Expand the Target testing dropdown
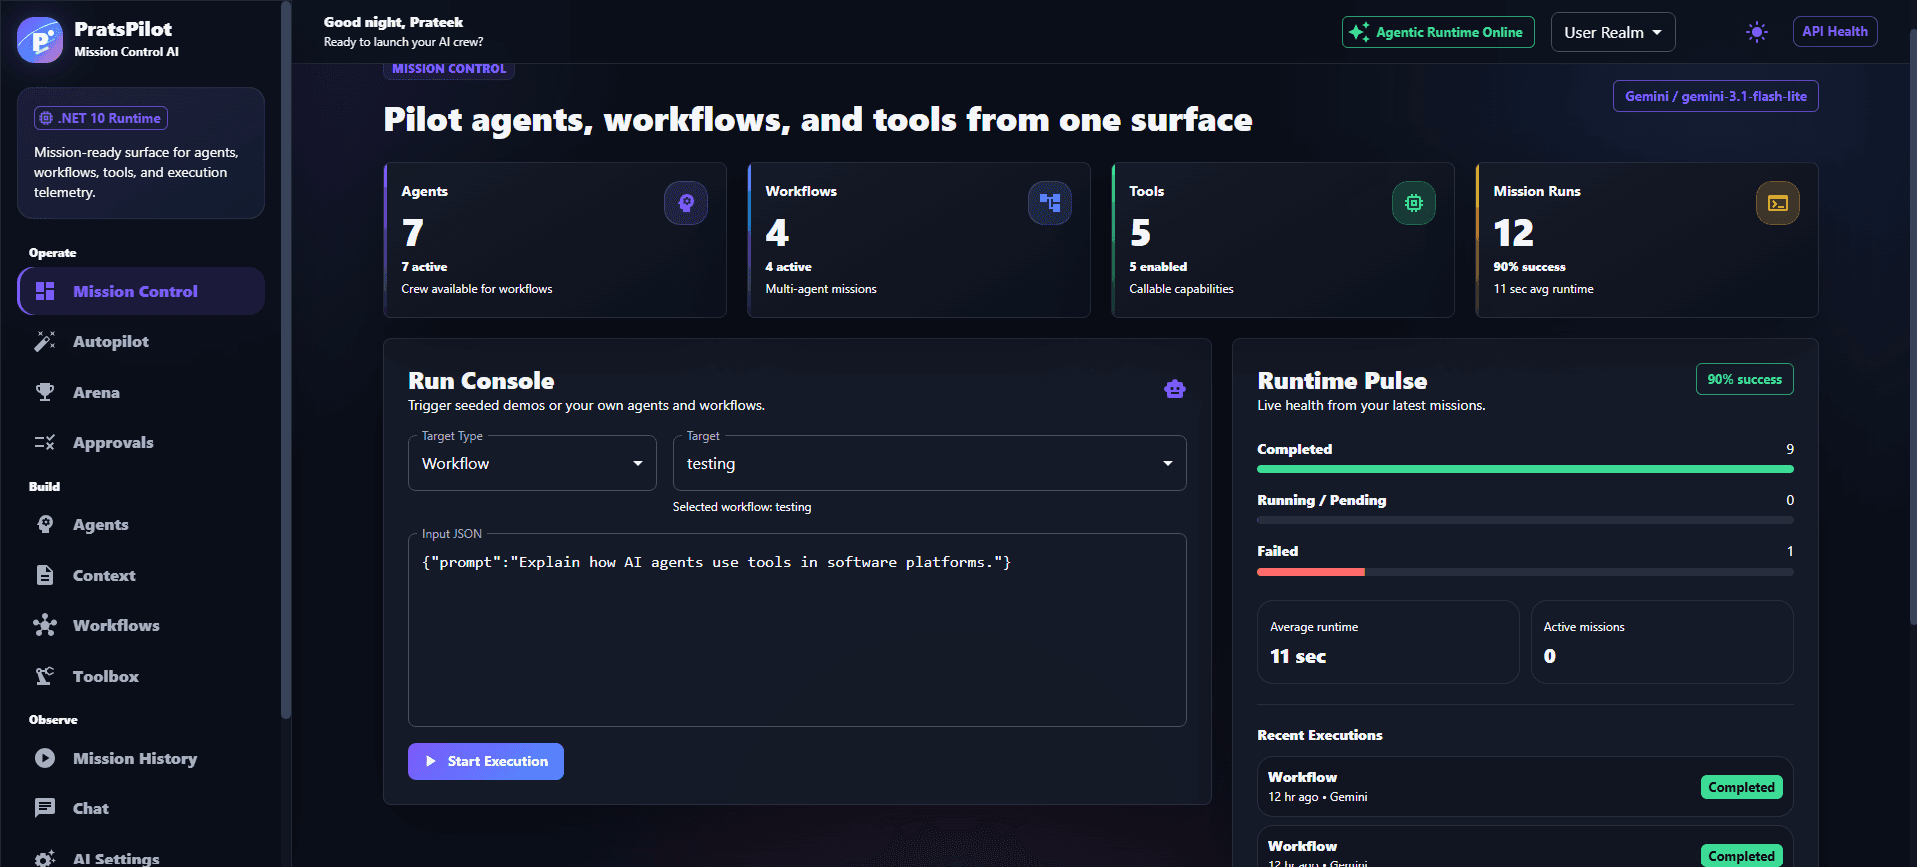1917x867 pixels. coord(930,463)
